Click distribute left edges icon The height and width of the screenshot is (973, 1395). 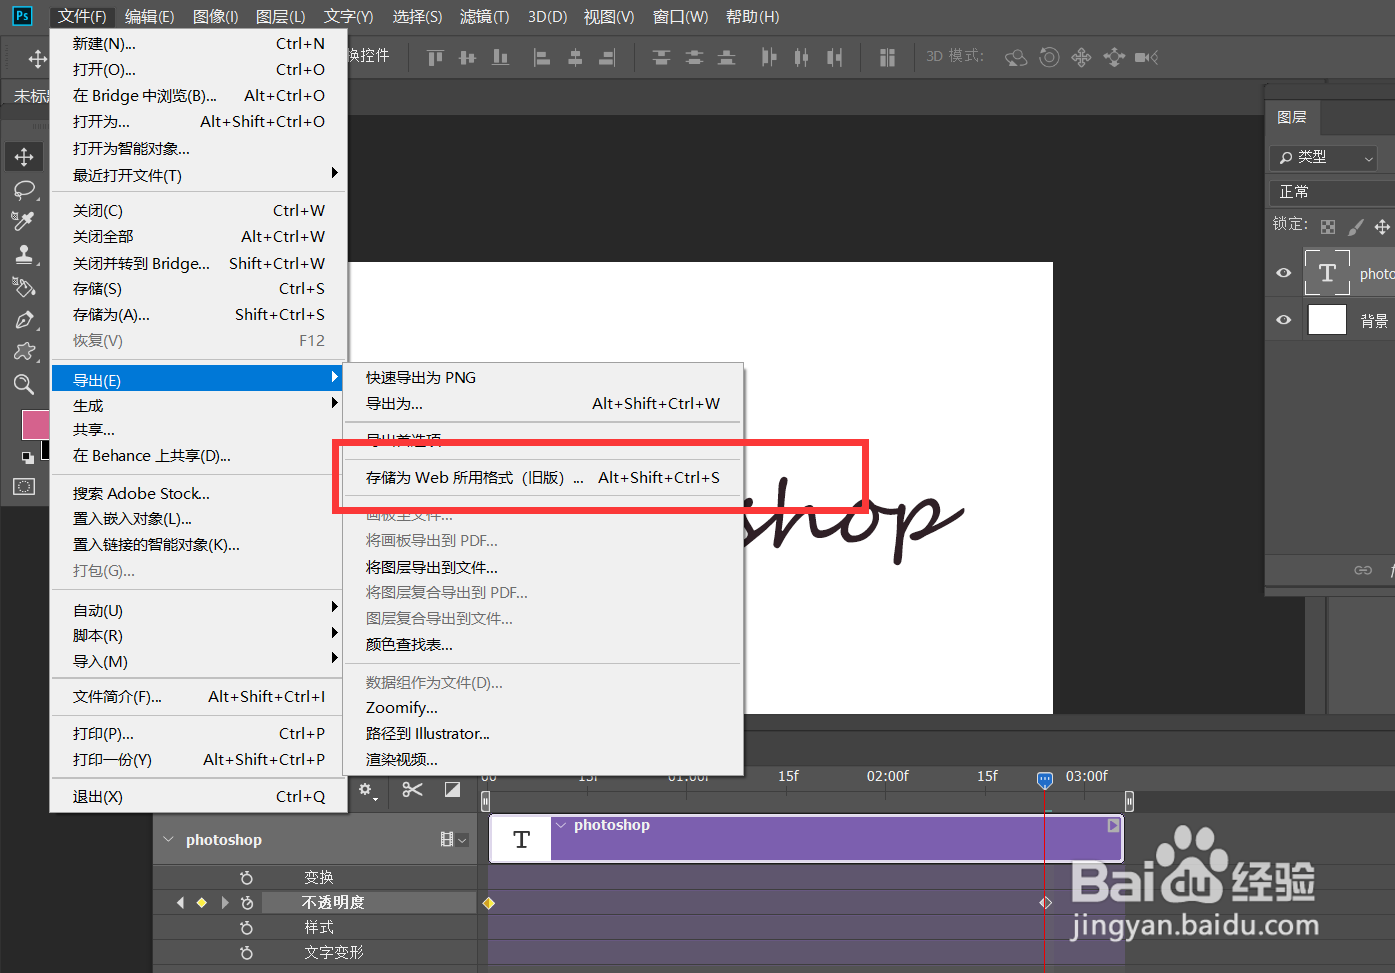[x=768, y=57]
